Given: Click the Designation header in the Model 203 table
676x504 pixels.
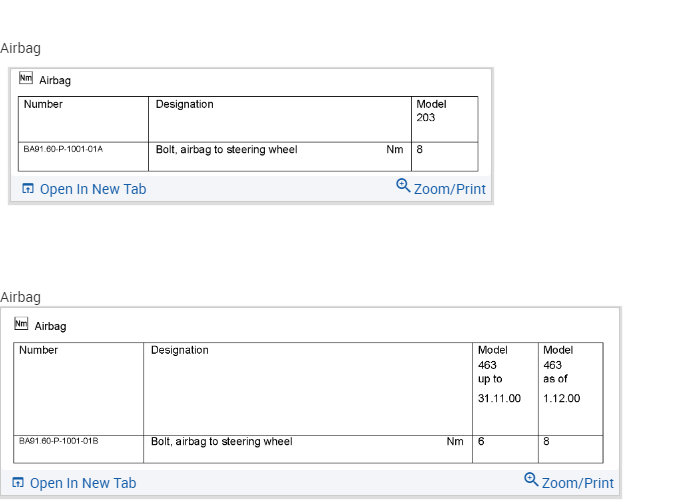Looking at the screenshot, I should [x=184, y=104].
